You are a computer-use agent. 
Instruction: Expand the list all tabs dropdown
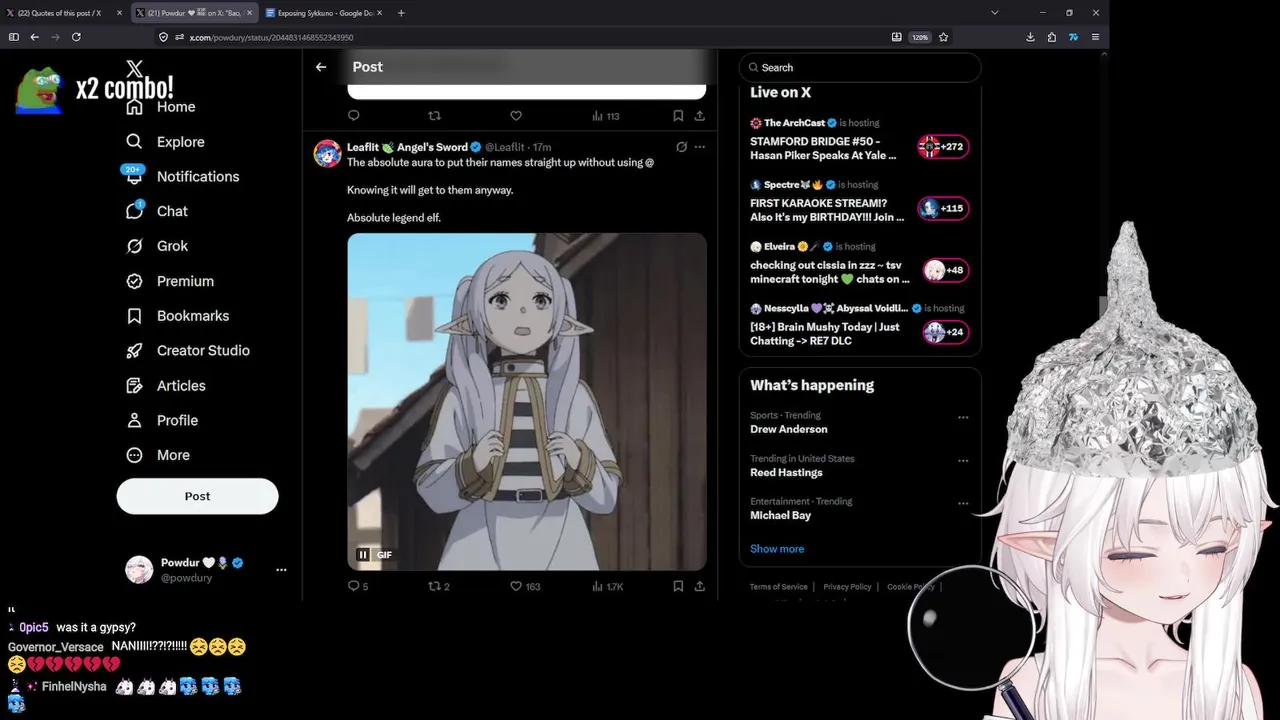coord(994,13)
